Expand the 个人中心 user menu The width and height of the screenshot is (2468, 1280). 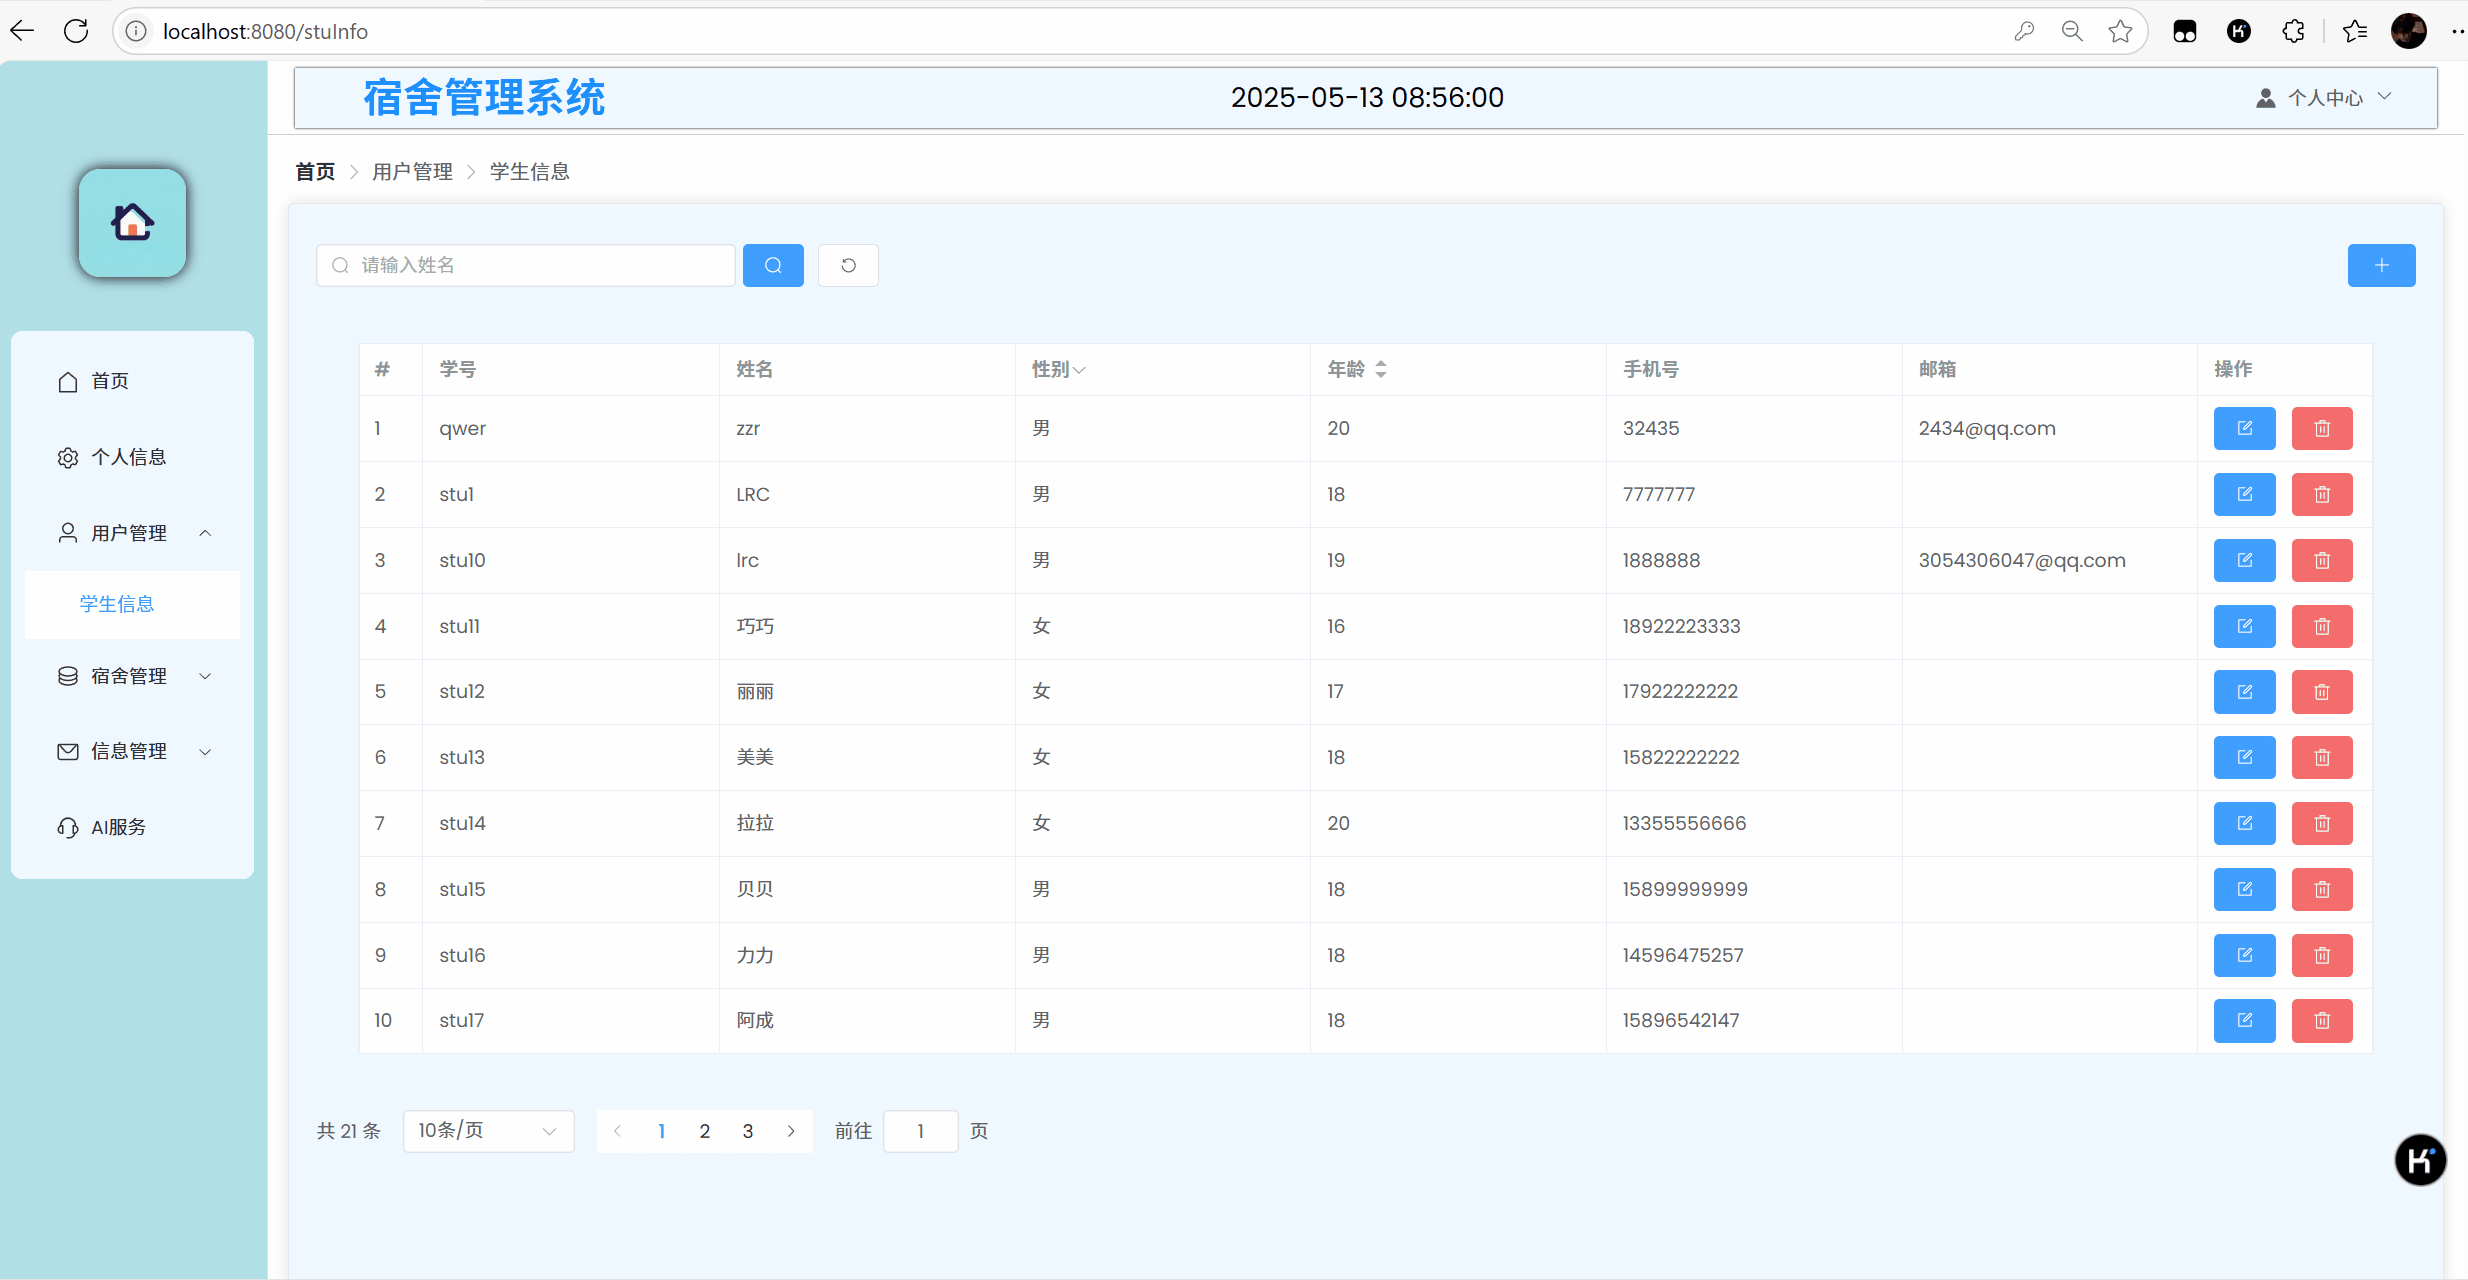(2324, 97)
